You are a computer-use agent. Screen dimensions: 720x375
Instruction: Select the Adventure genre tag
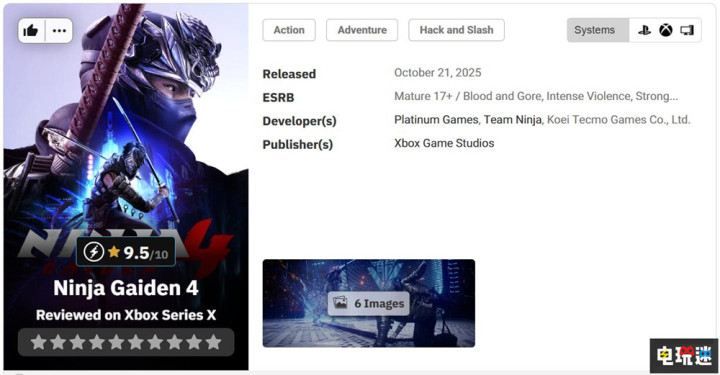point(362,30)
